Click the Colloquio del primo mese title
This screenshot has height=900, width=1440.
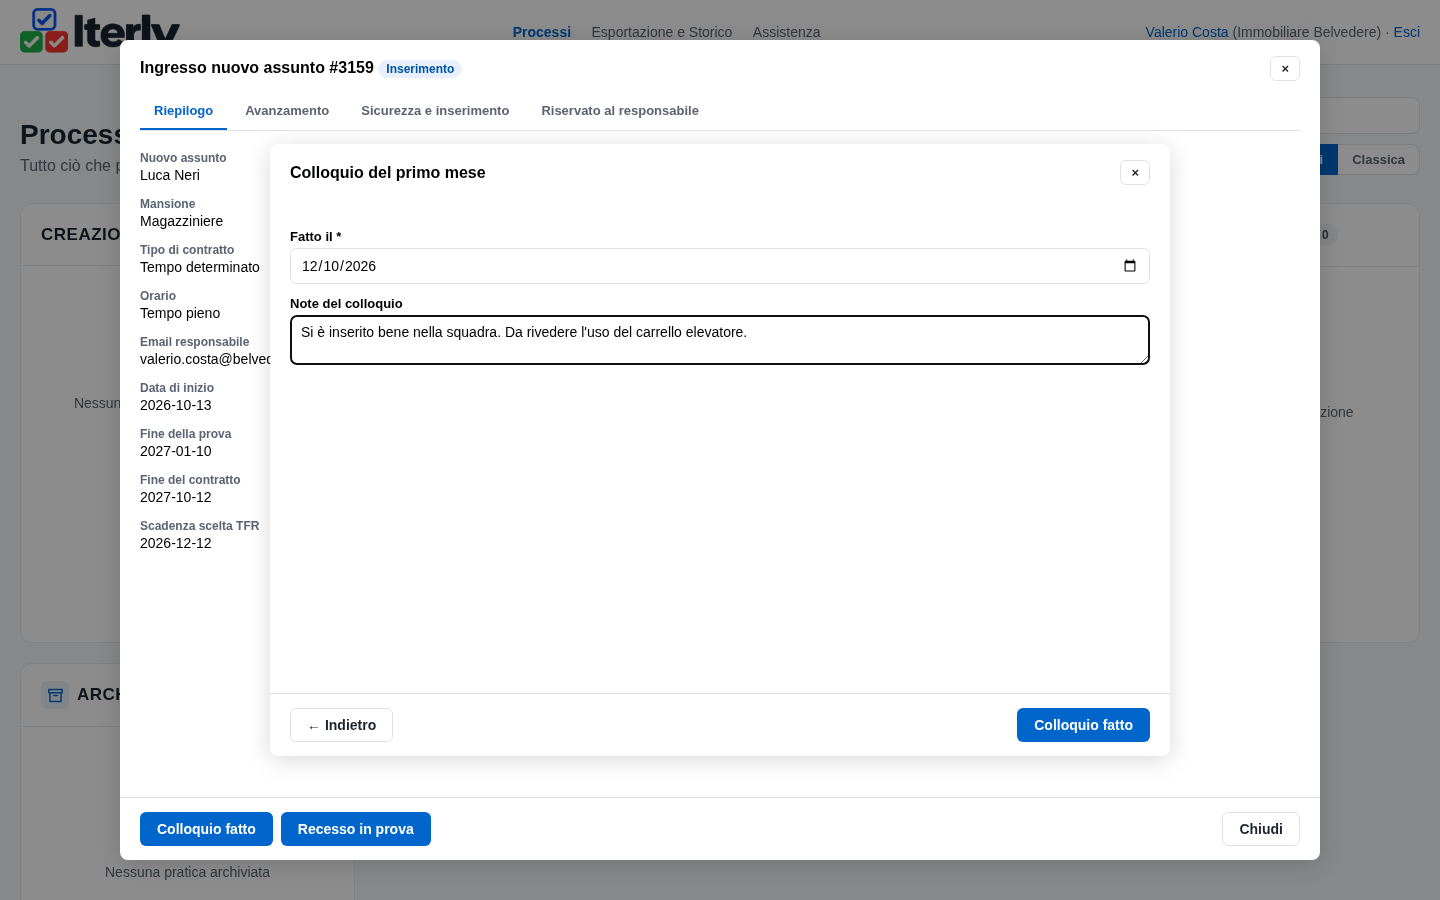pyautogui.click(x=388, y=173)
